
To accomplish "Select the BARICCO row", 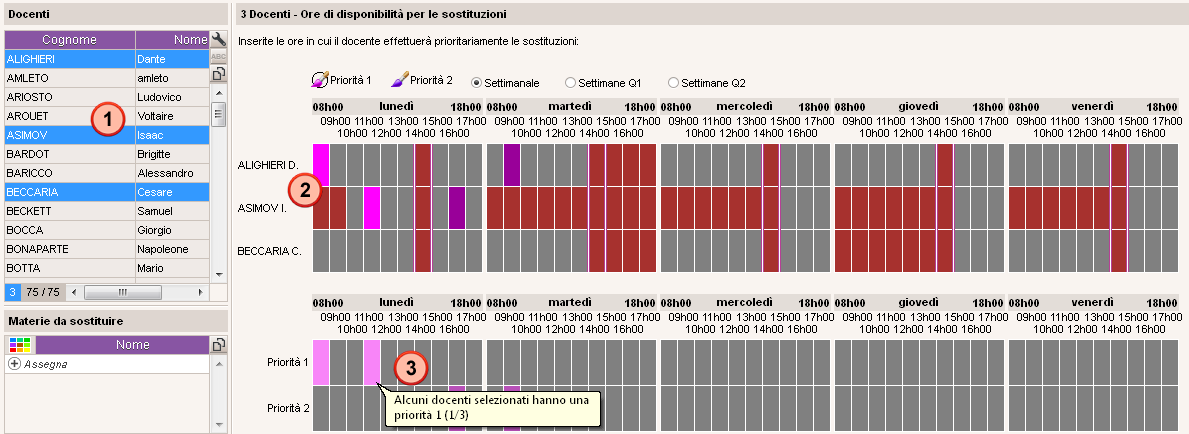I will [107, 173].
